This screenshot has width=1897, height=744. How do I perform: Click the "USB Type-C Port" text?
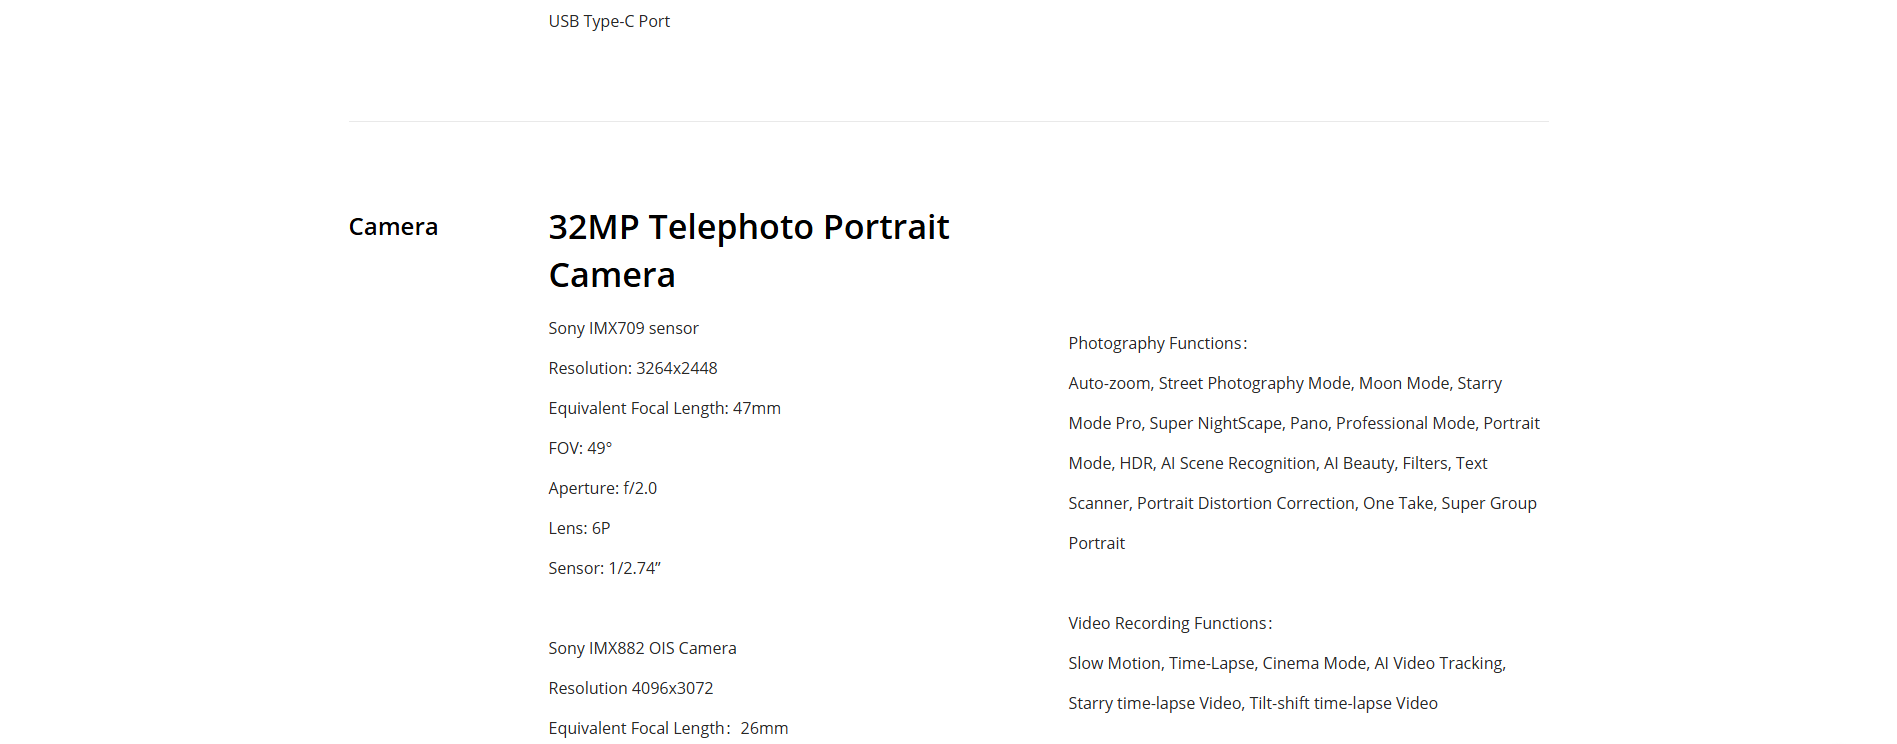point(609,21)
